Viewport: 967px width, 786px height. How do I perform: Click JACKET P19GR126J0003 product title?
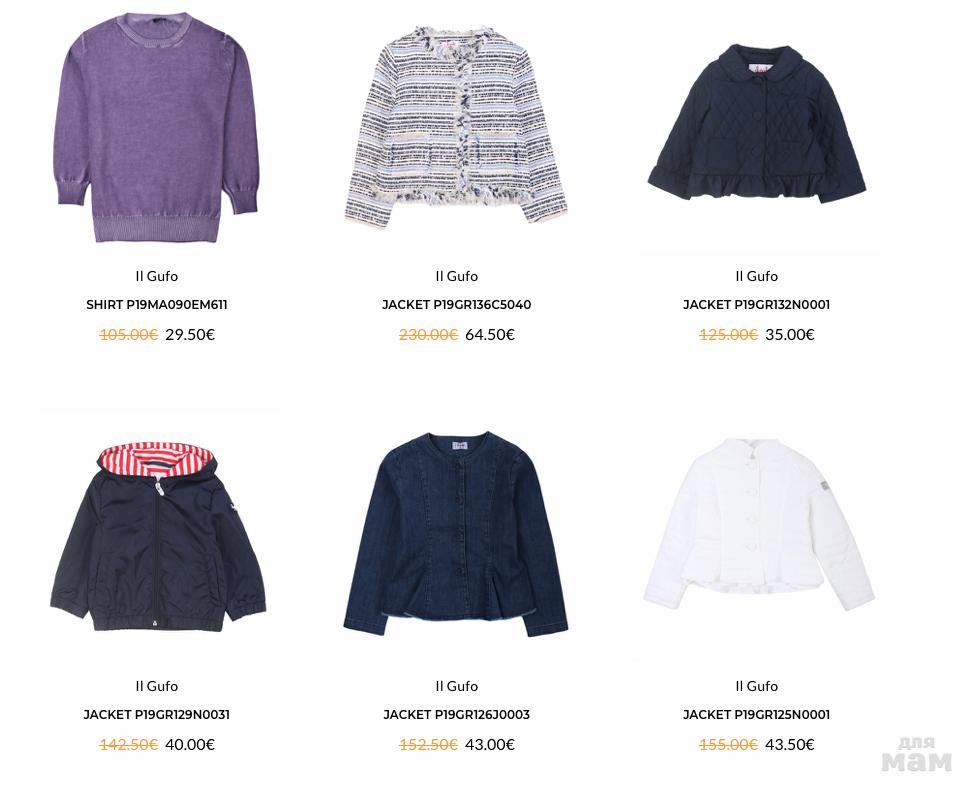456,714
